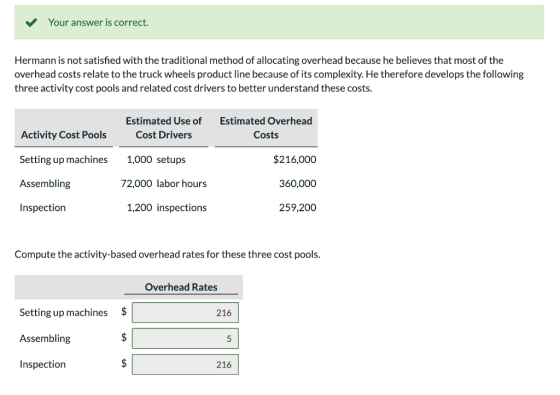Image resolution: width=560 pixels, height=395 pixels.
Task: Click the 72,000 labor hours cell
Action: point(164,184)
